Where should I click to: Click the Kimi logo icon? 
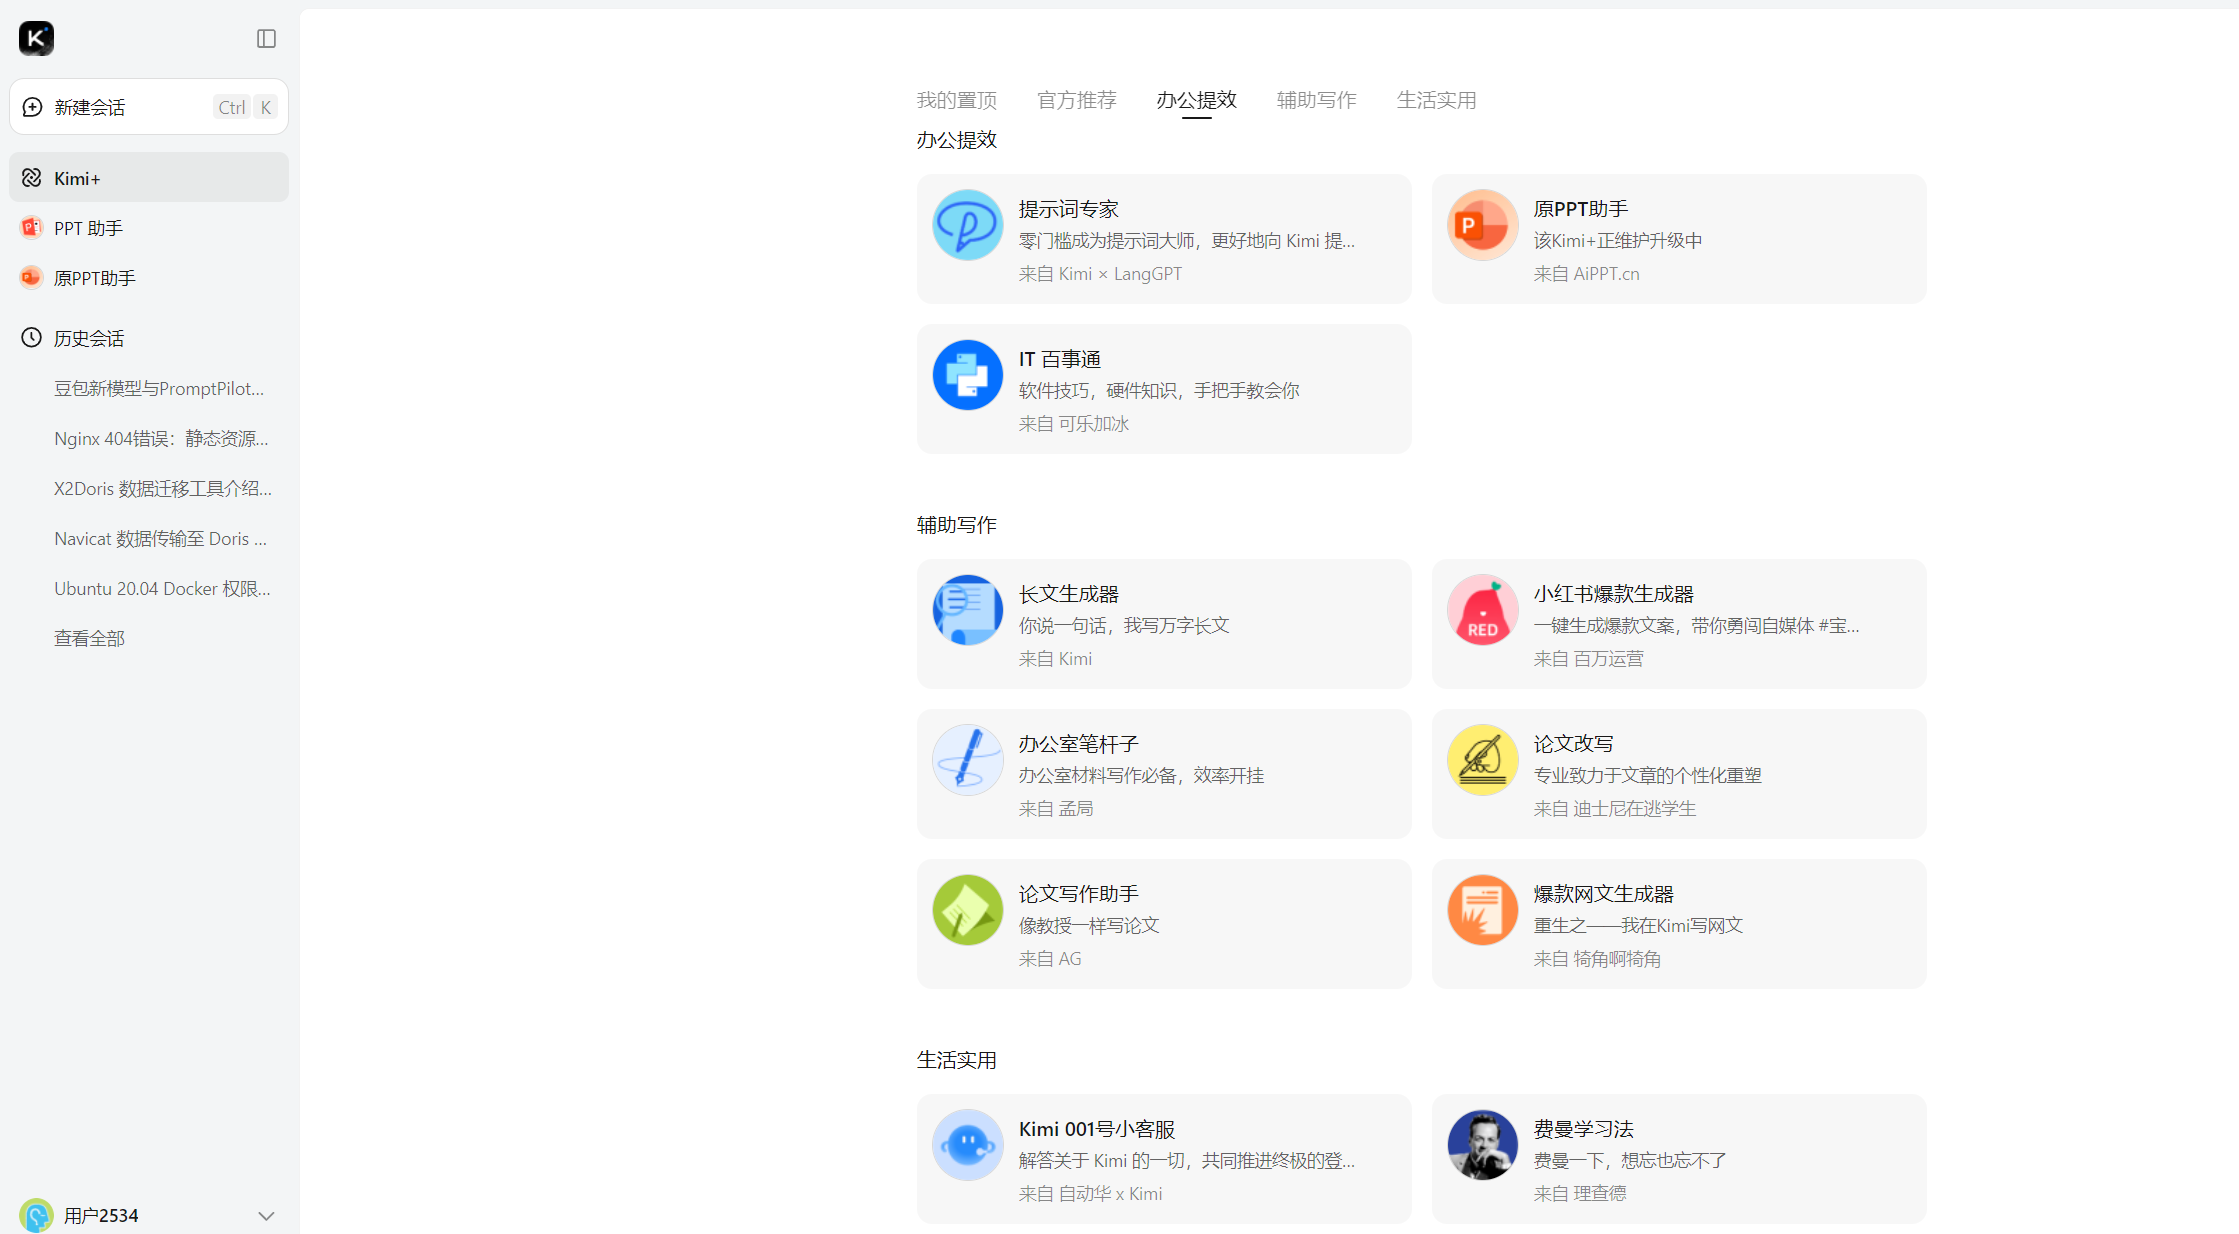(36, 38)
